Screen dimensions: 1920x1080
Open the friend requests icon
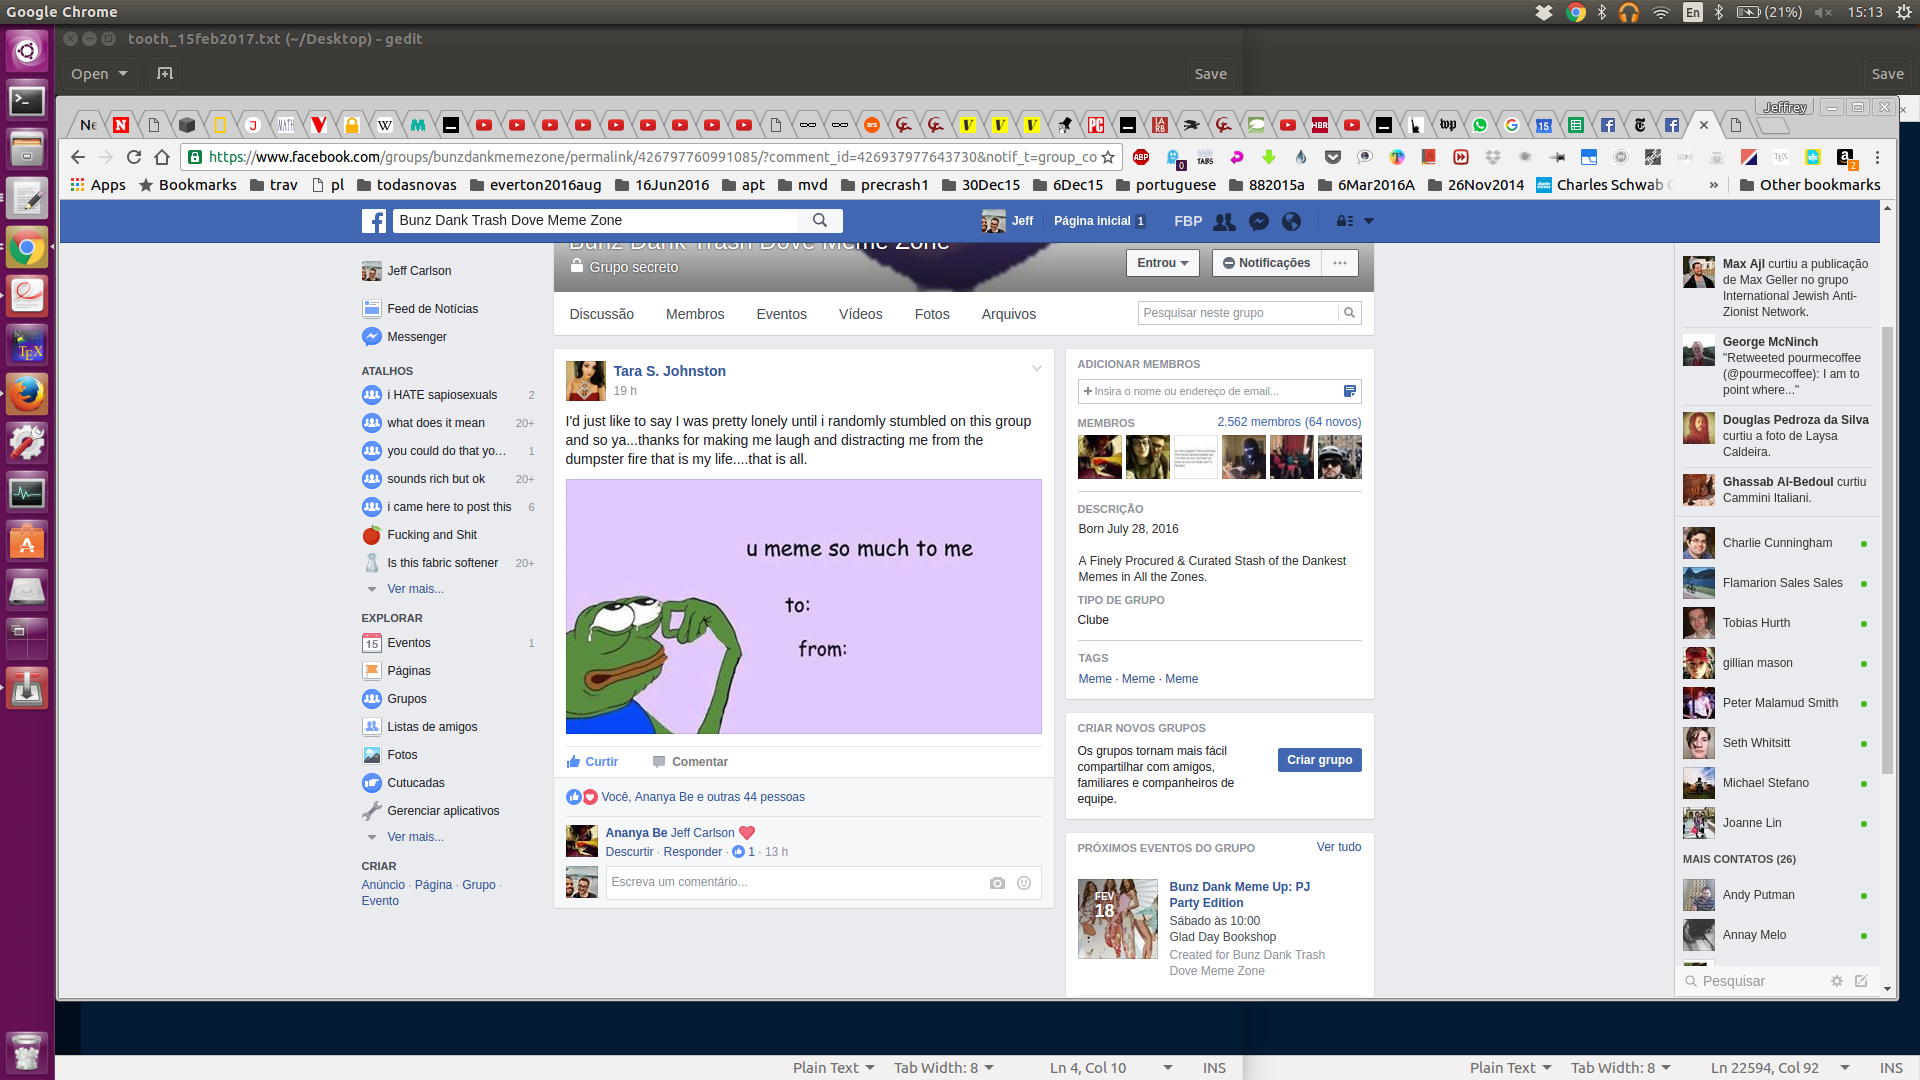click(1224, 221)
